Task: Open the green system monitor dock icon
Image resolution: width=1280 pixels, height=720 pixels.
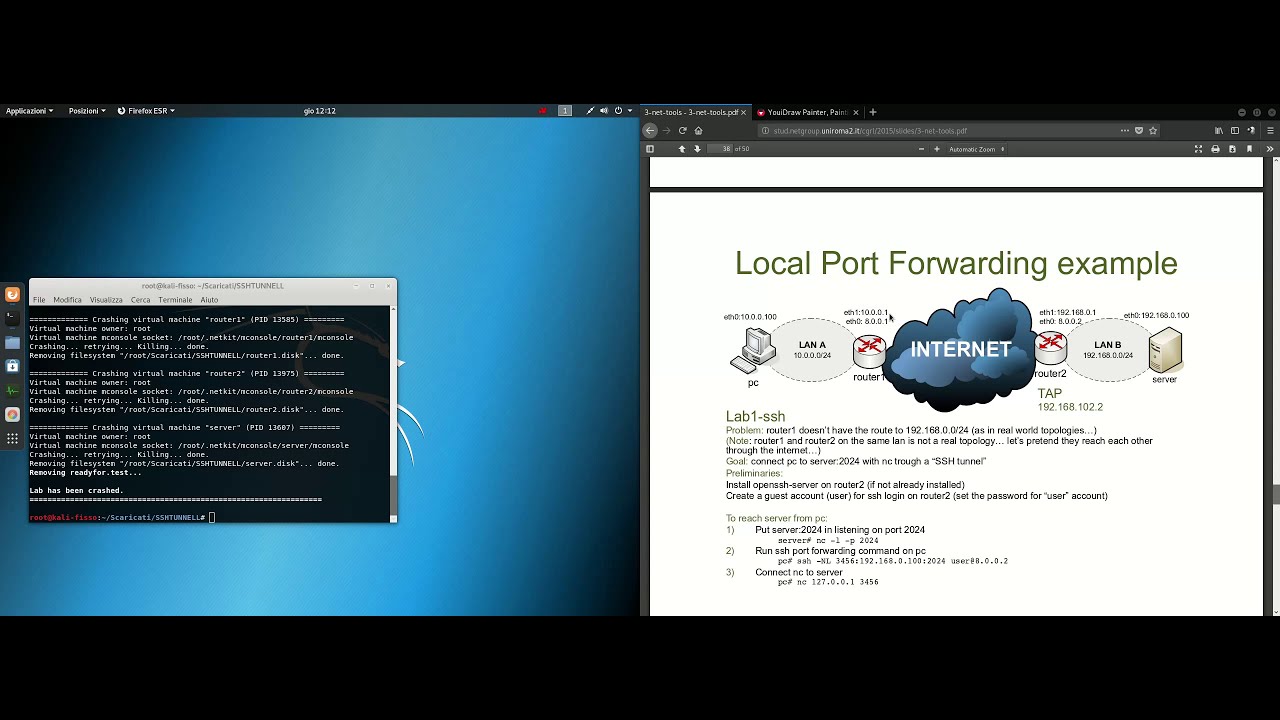Action: click(x=12, y=390)
